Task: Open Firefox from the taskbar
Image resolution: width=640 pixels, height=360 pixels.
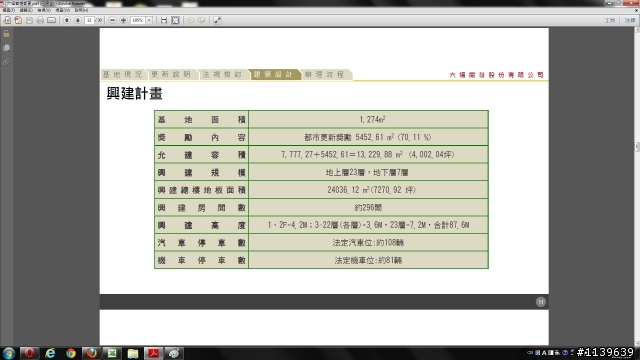Action: pyautogui.click(x=91, y=353)
